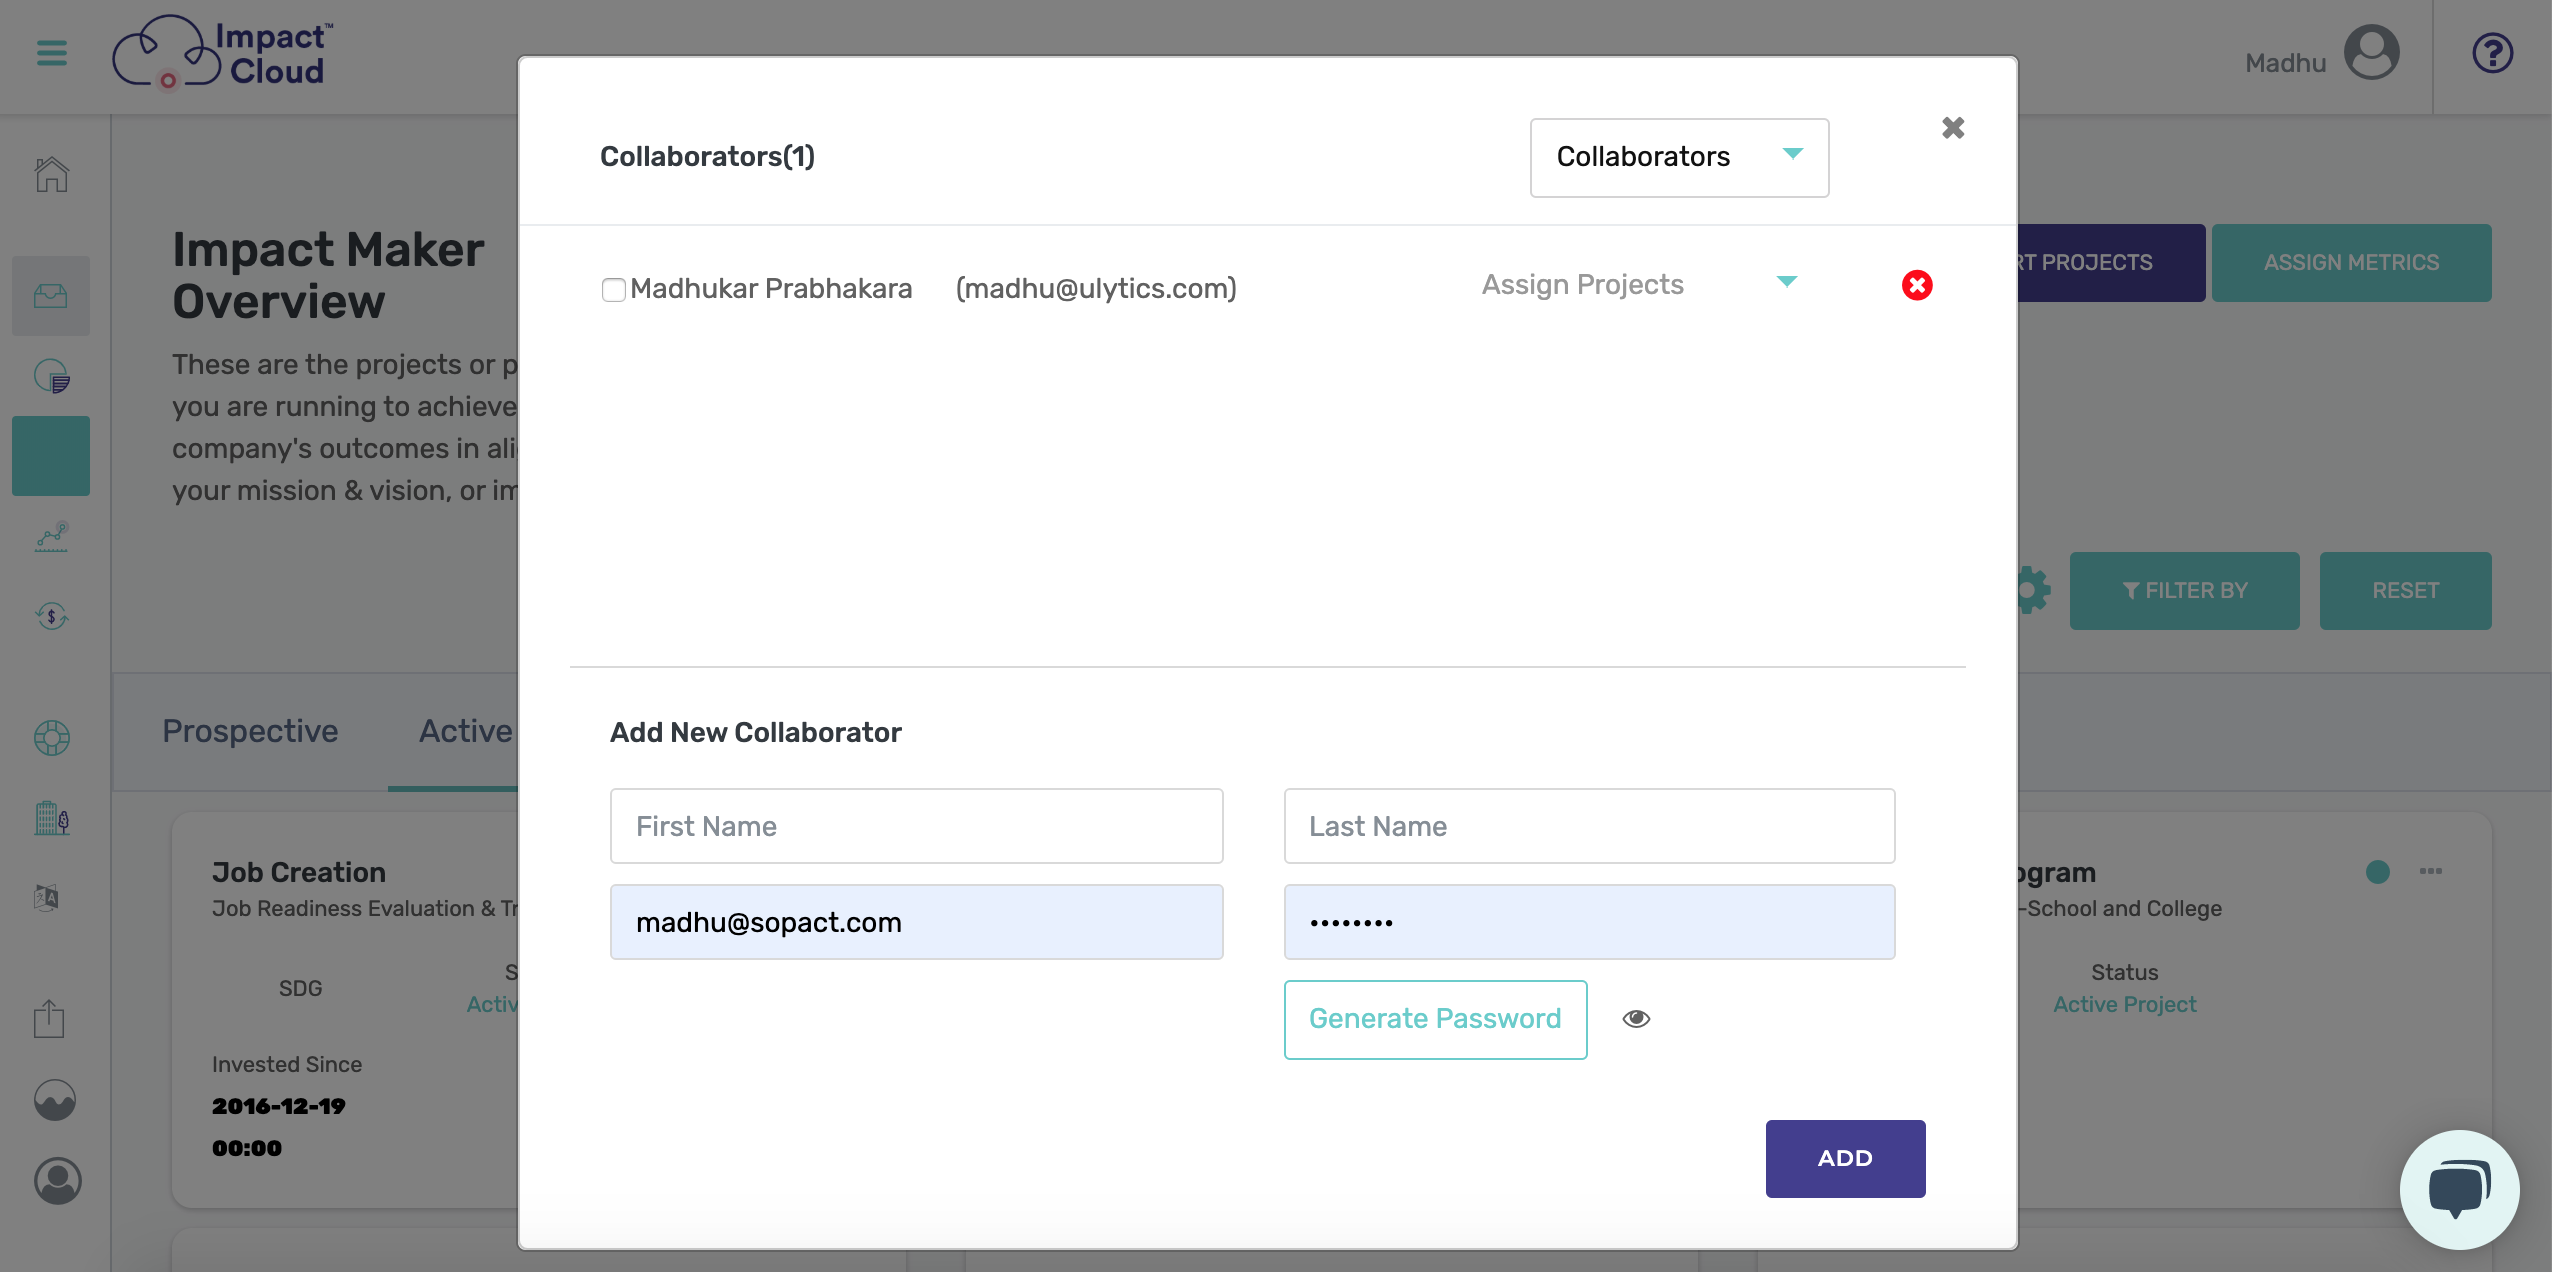This screenshot has width=2552, height=1272.
Task: Expand the Assign Projects dropdown
Action: pos(1640,285)
